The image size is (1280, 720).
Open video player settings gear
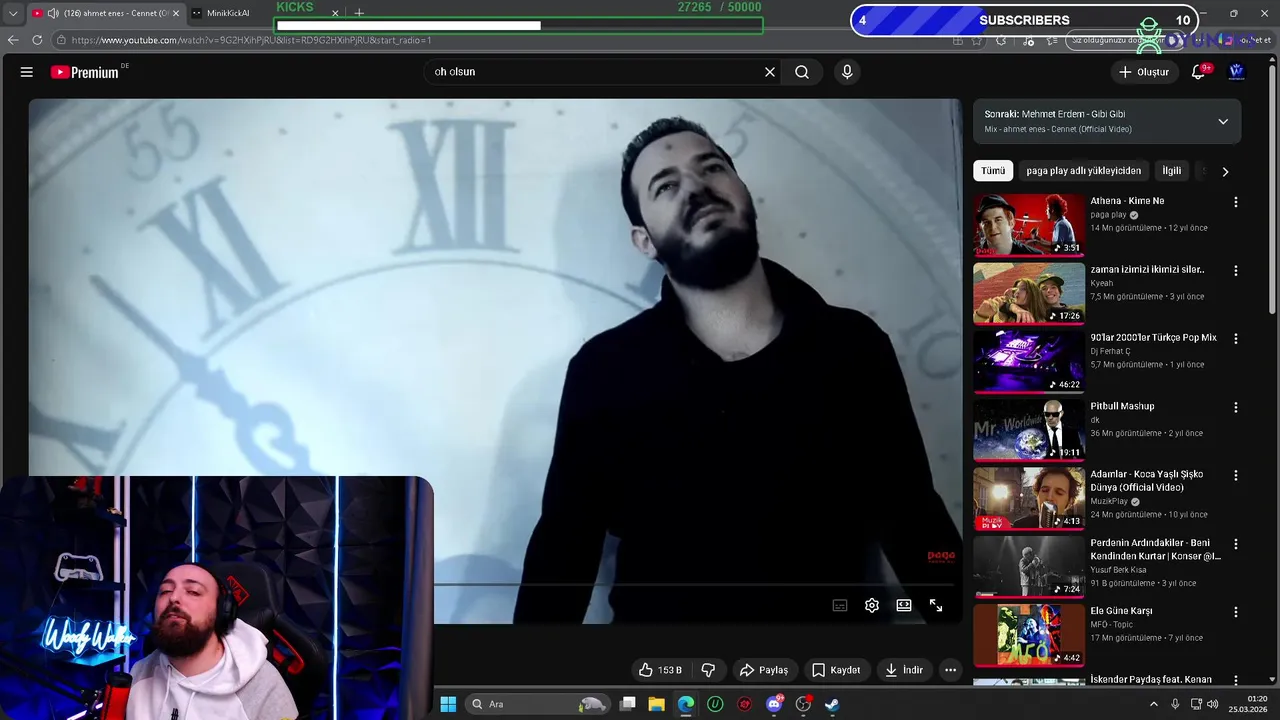872,605
